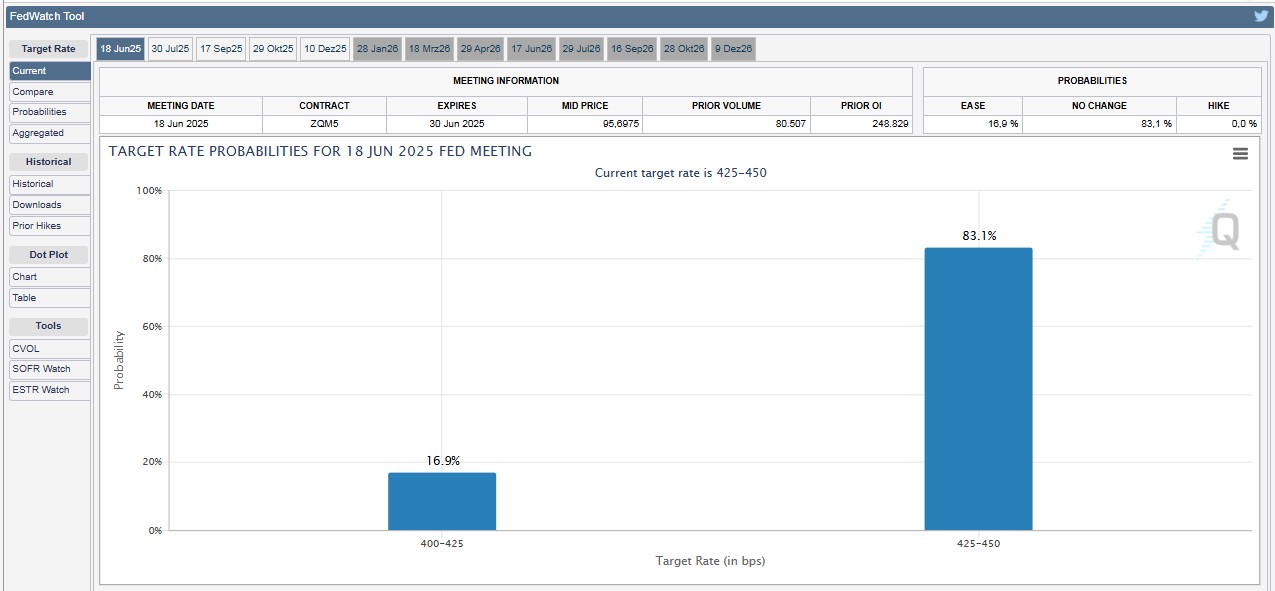Image resolution: width=1275 pixels, height=591 pixels.
Task: Open ESTR Watch tool
Action: click(x=50, y=390)
